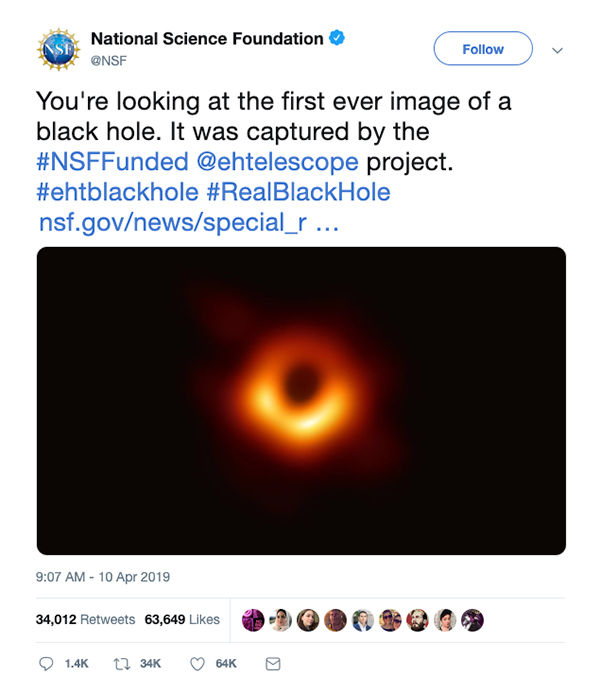Follow the nsf.gov/news link

click(x=187, y=222)
